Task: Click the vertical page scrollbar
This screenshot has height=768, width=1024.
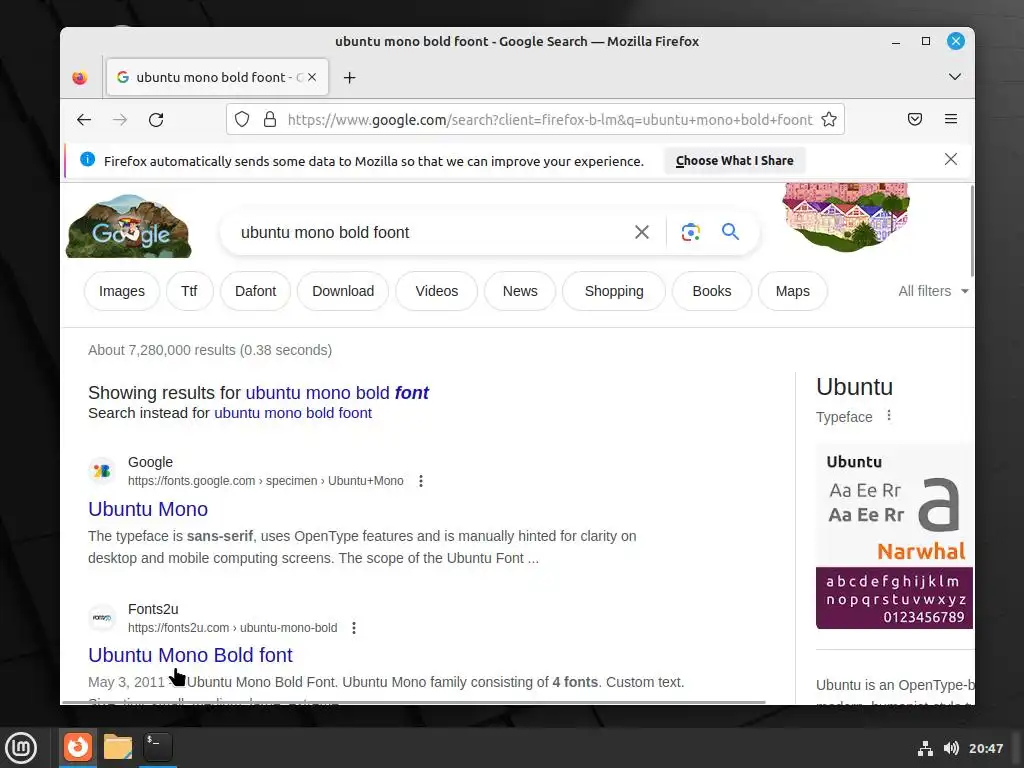Action: (972, 231)
